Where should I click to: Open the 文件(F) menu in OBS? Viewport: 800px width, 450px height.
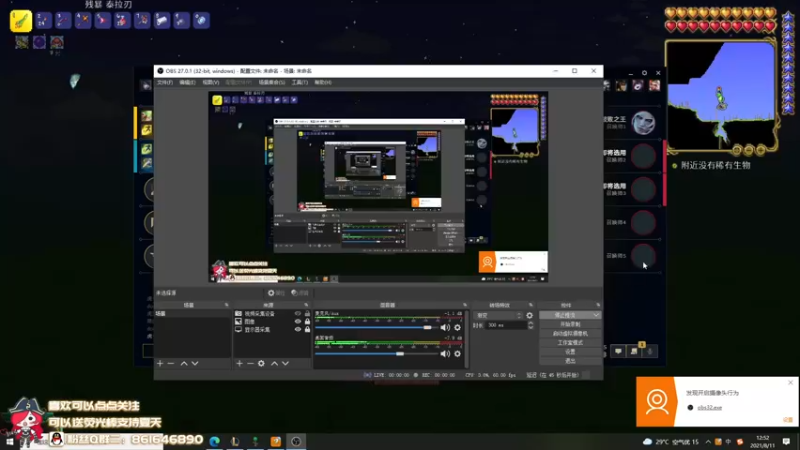pyautogui.click(x=165, y=82)
